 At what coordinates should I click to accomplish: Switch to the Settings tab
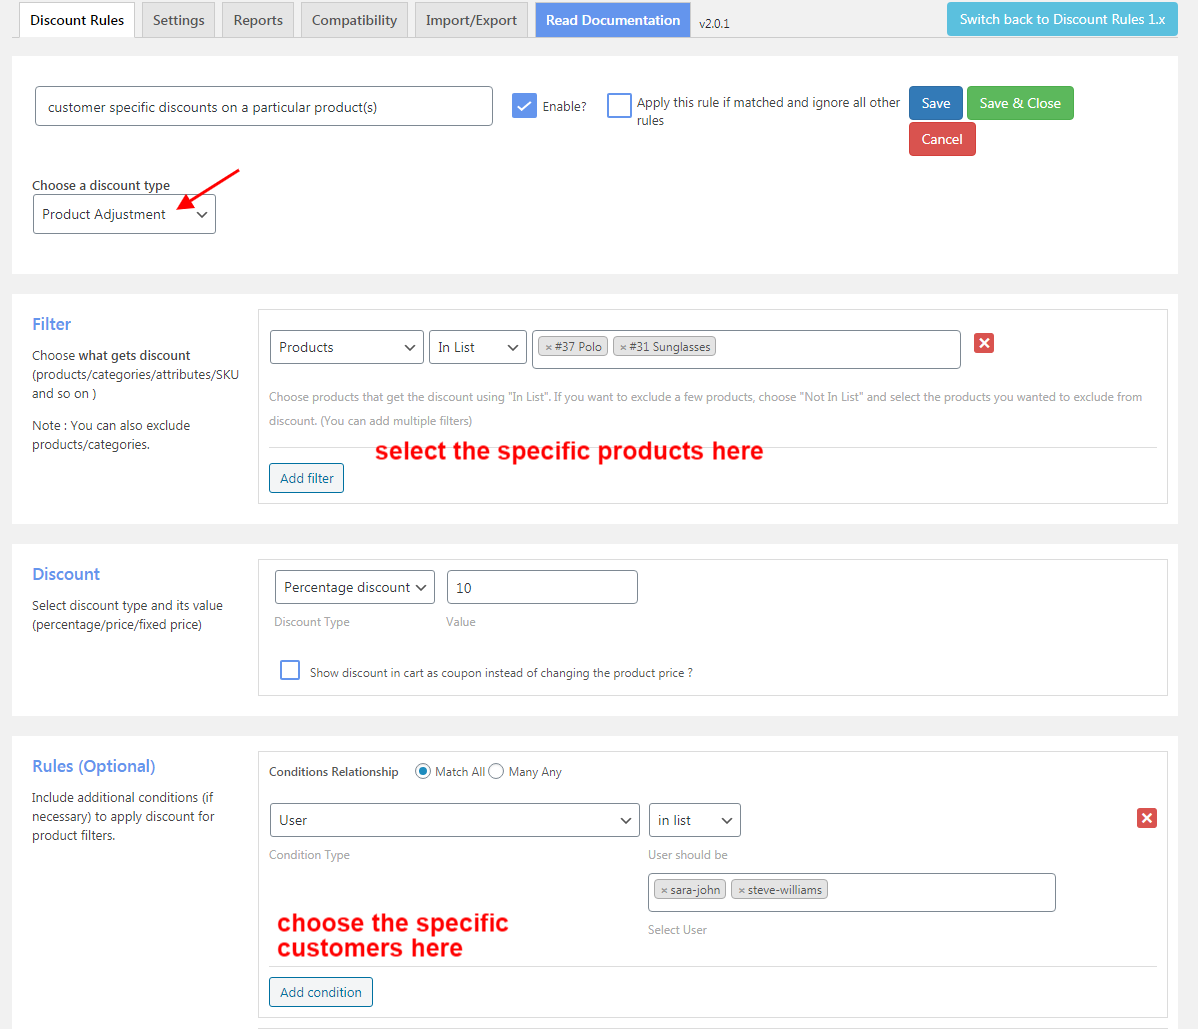coord(178,18)
